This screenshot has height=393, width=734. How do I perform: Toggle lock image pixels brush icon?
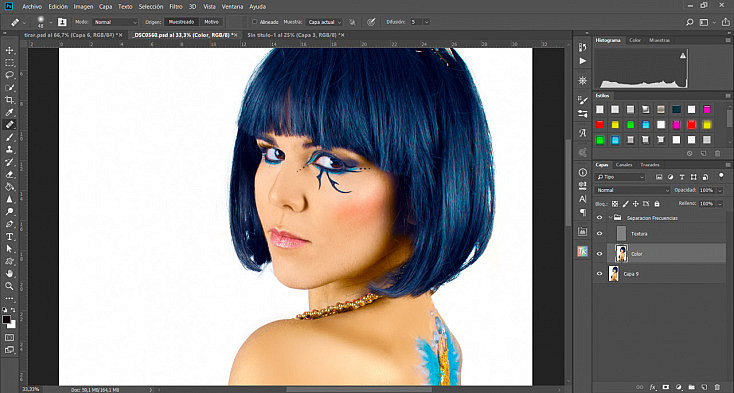625,204
